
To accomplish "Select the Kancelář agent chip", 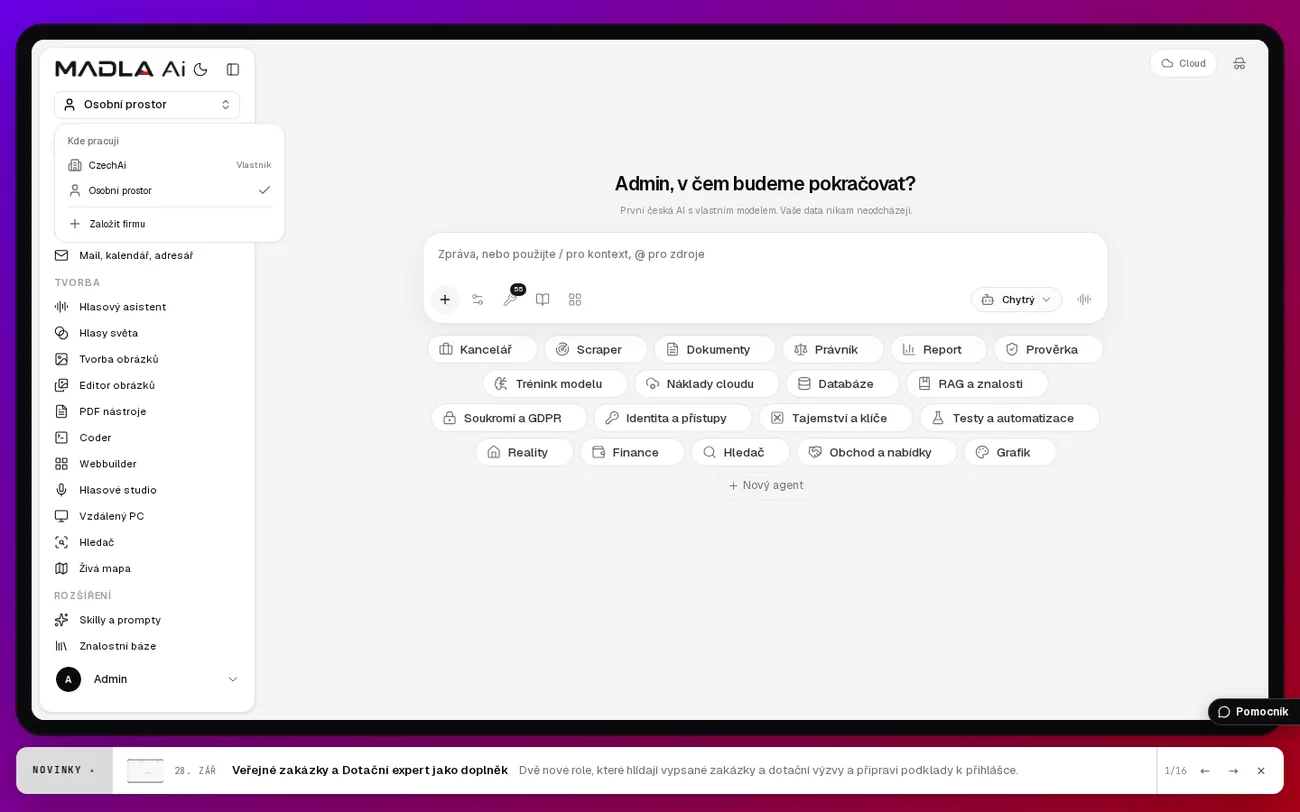I will point(482,349).
